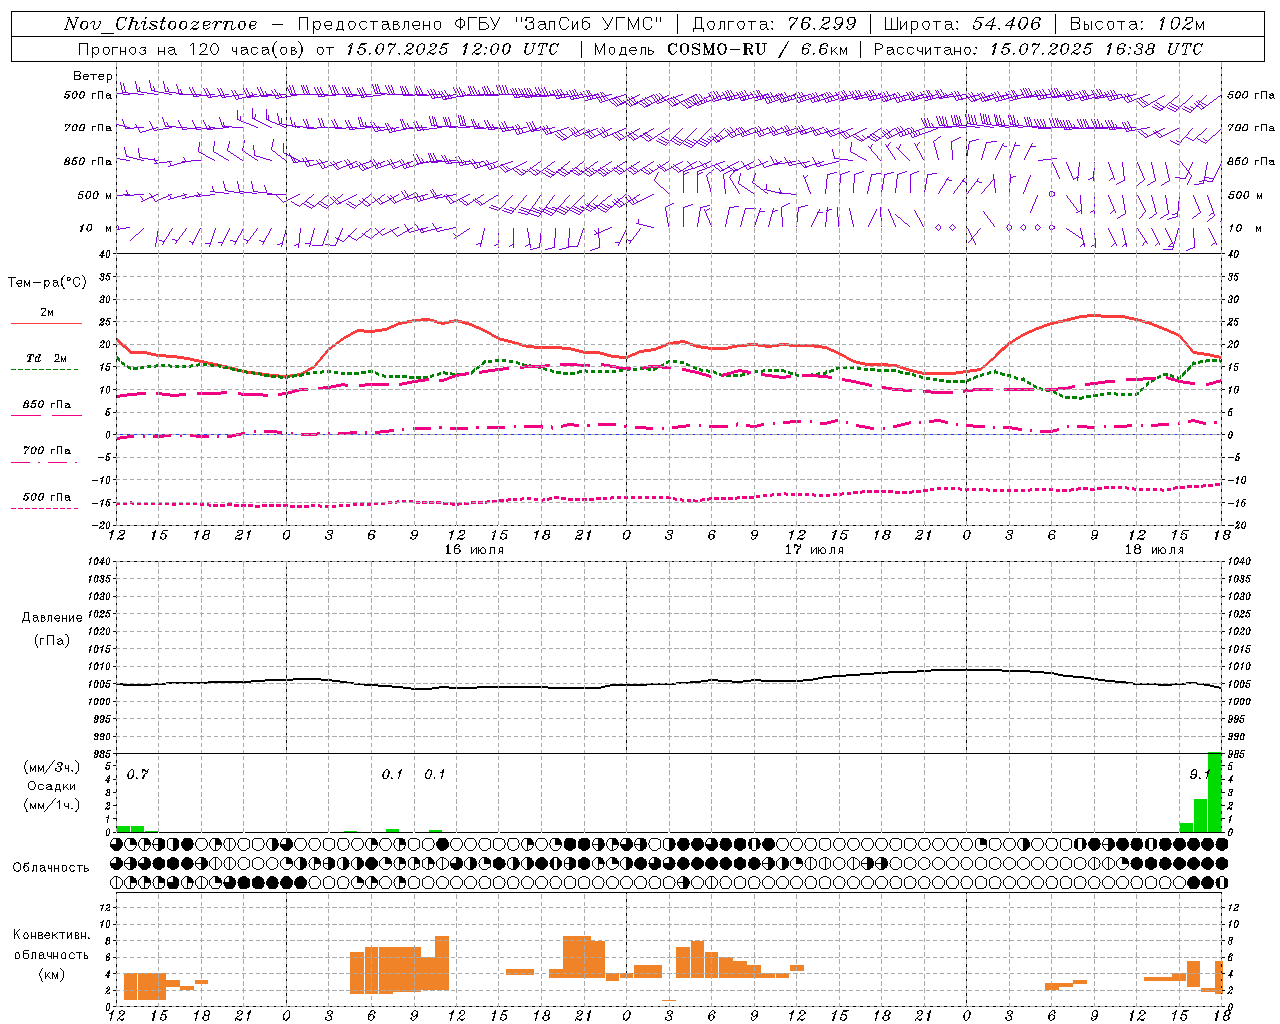Select the forecast start time 15.07.2025 12:00 UTC
The height and width of the screenshot is (1024, 1280).
(x=452, y=49)
